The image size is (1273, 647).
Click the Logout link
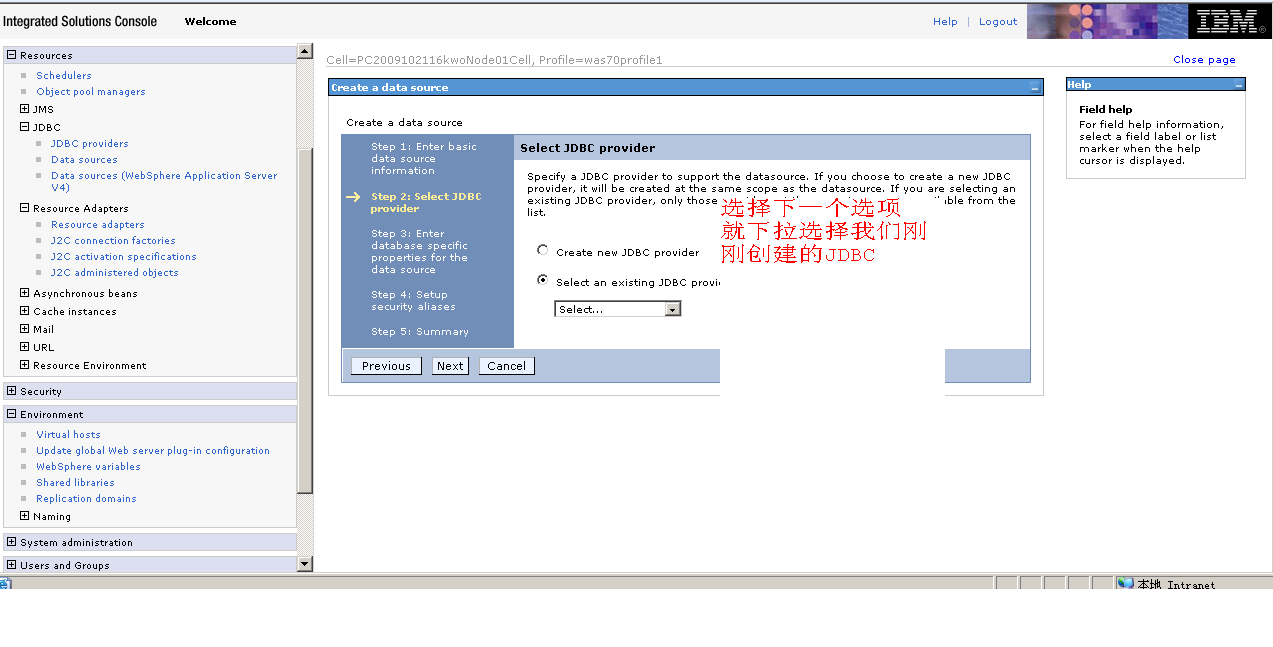pos(998,22)
